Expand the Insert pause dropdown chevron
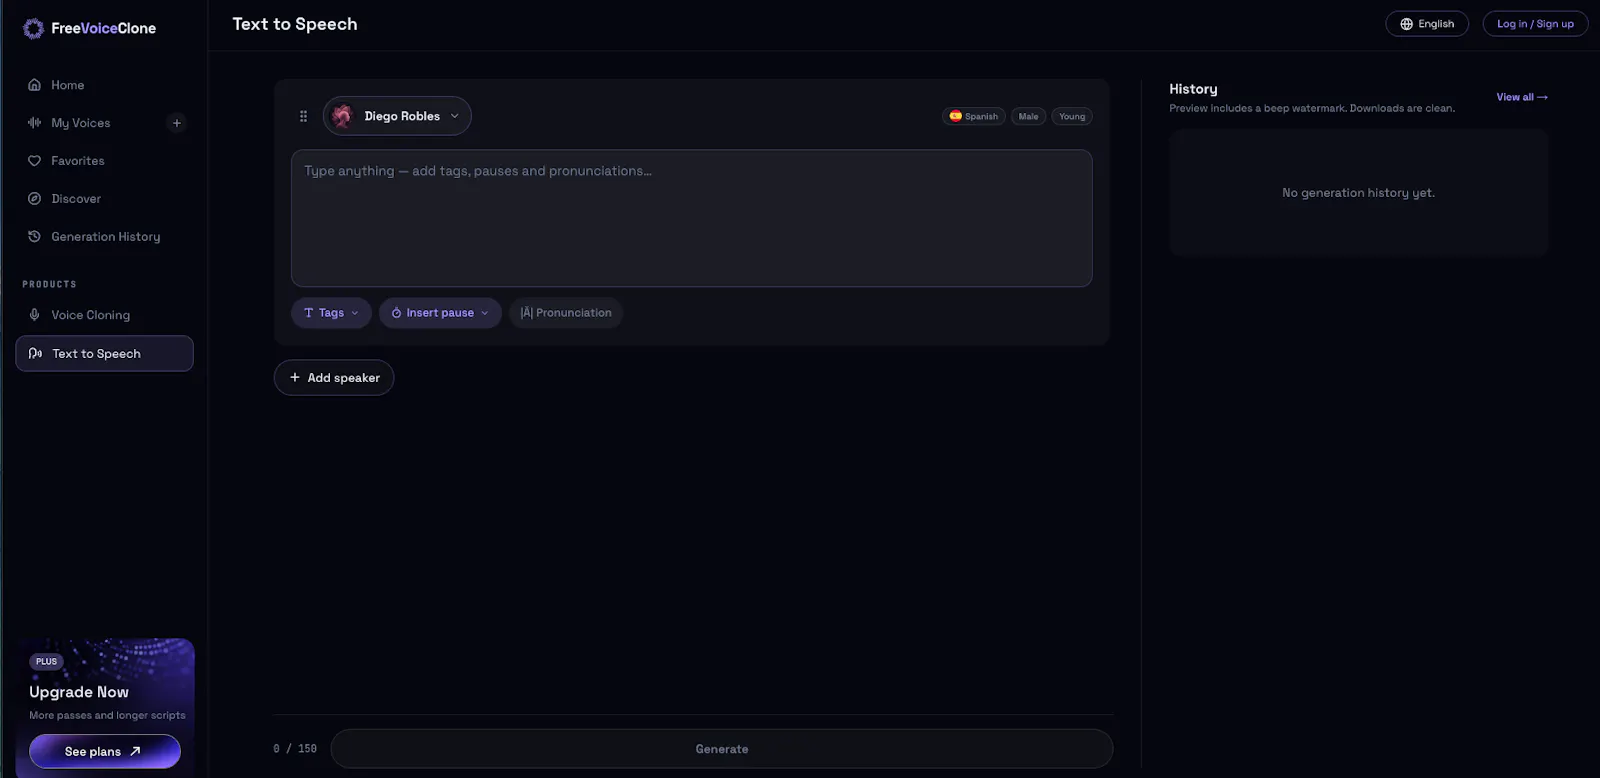Screen dimensions: 1600x778 [485, 313]
